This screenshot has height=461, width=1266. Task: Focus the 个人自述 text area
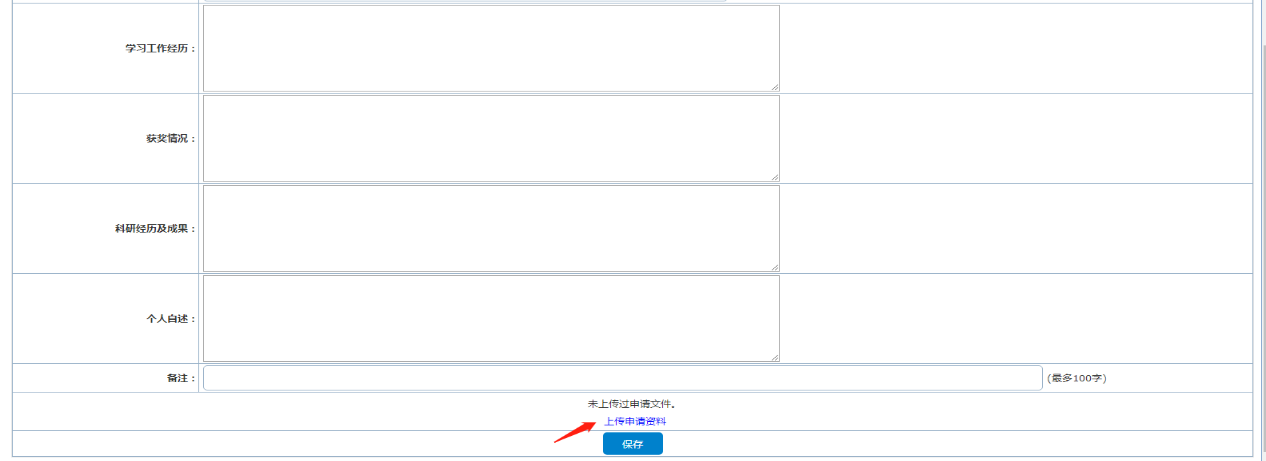(491, 318)
